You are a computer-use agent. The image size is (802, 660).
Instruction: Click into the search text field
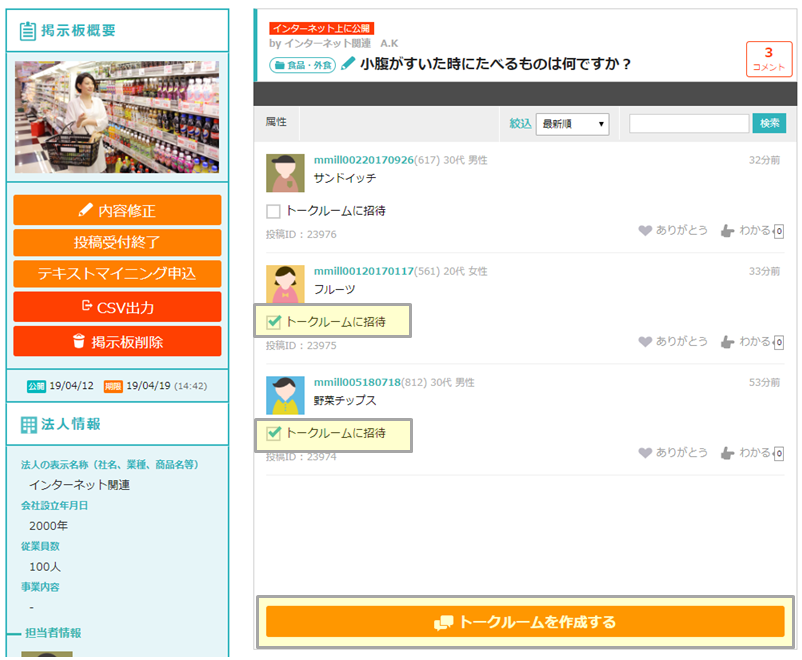(x=688, y=124)
